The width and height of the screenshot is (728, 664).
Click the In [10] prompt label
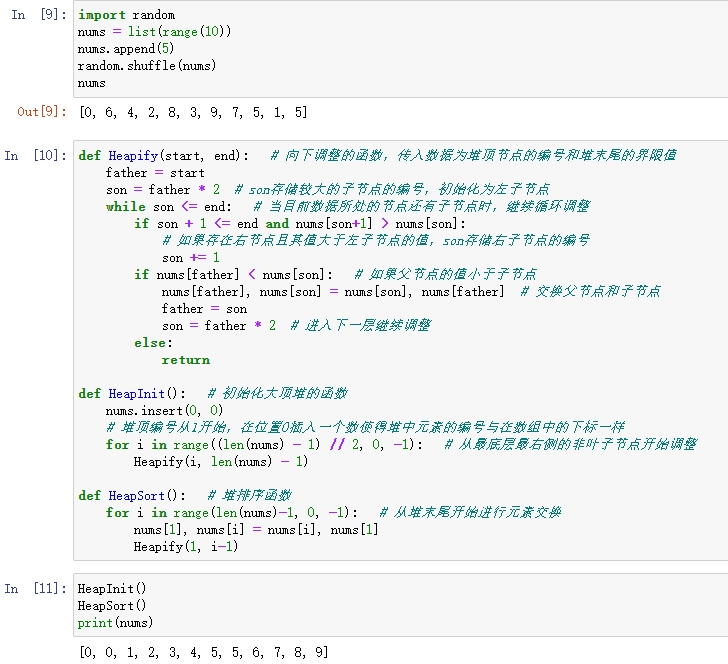(36, 155)
